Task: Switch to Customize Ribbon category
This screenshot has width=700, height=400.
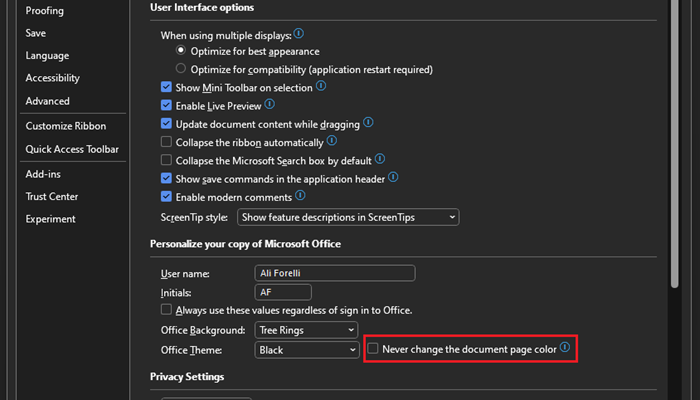Action: (66, 126)
